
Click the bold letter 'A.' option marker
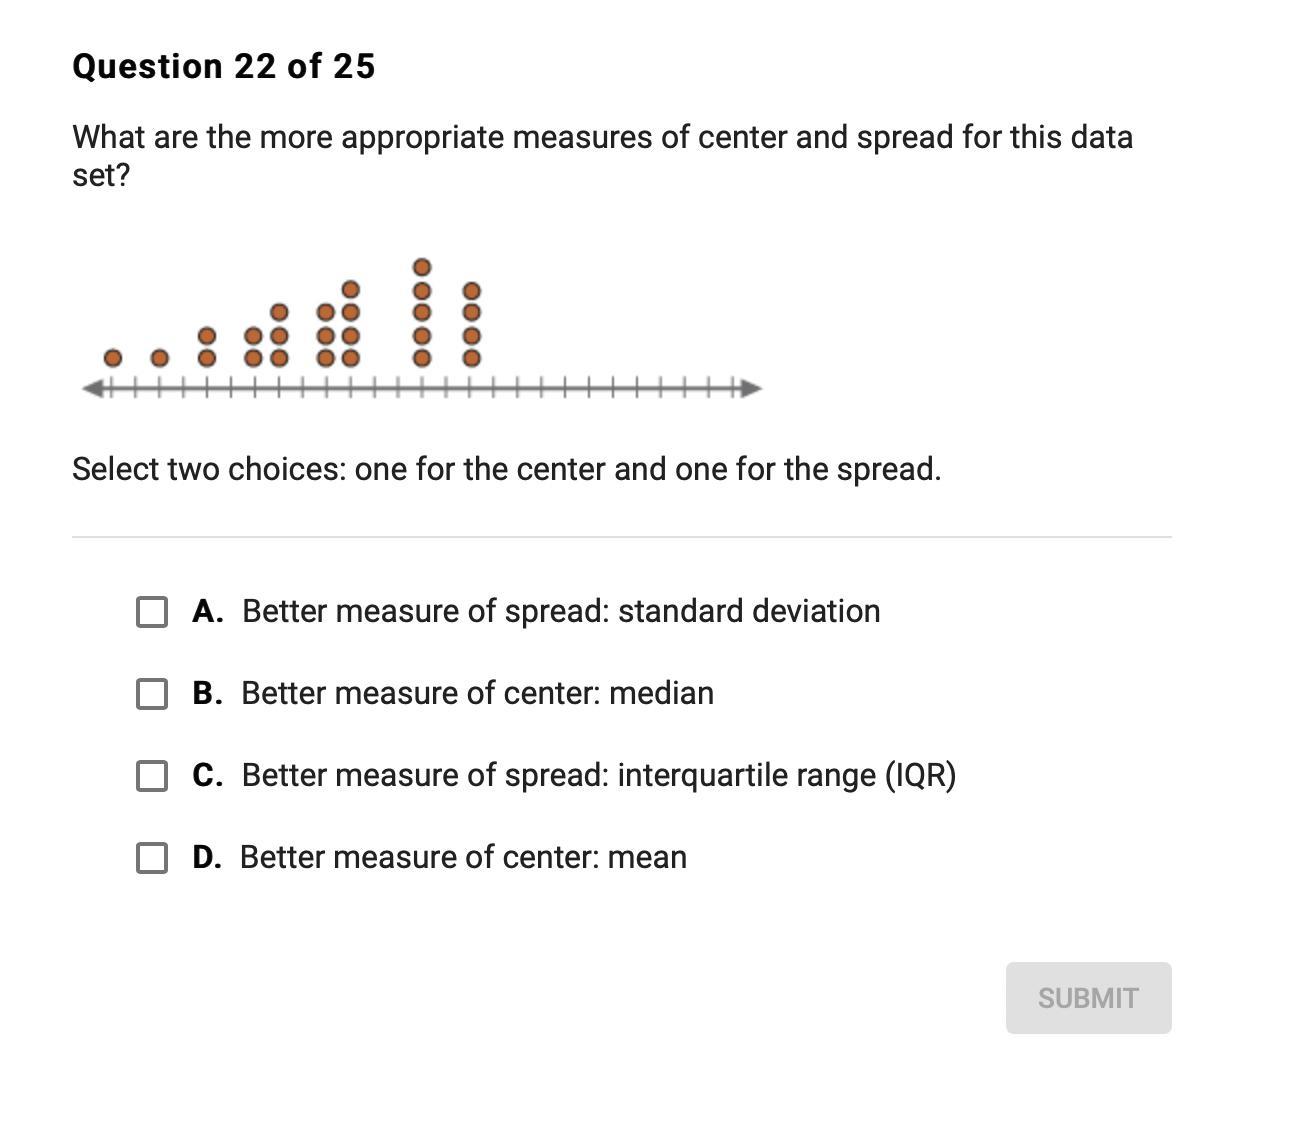[208, 611]
